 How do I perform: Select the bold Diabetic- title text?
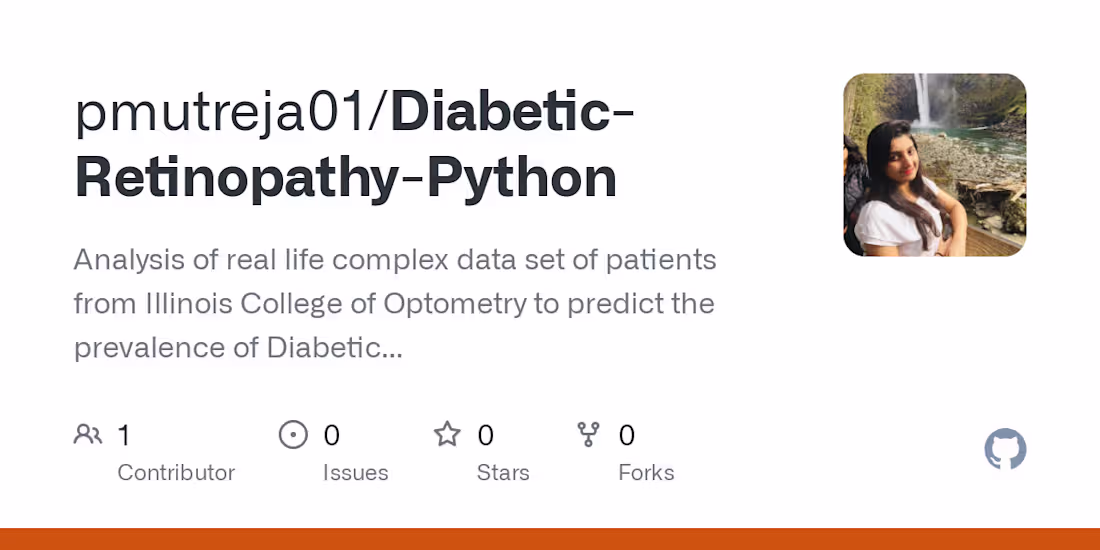click(513, 111)
